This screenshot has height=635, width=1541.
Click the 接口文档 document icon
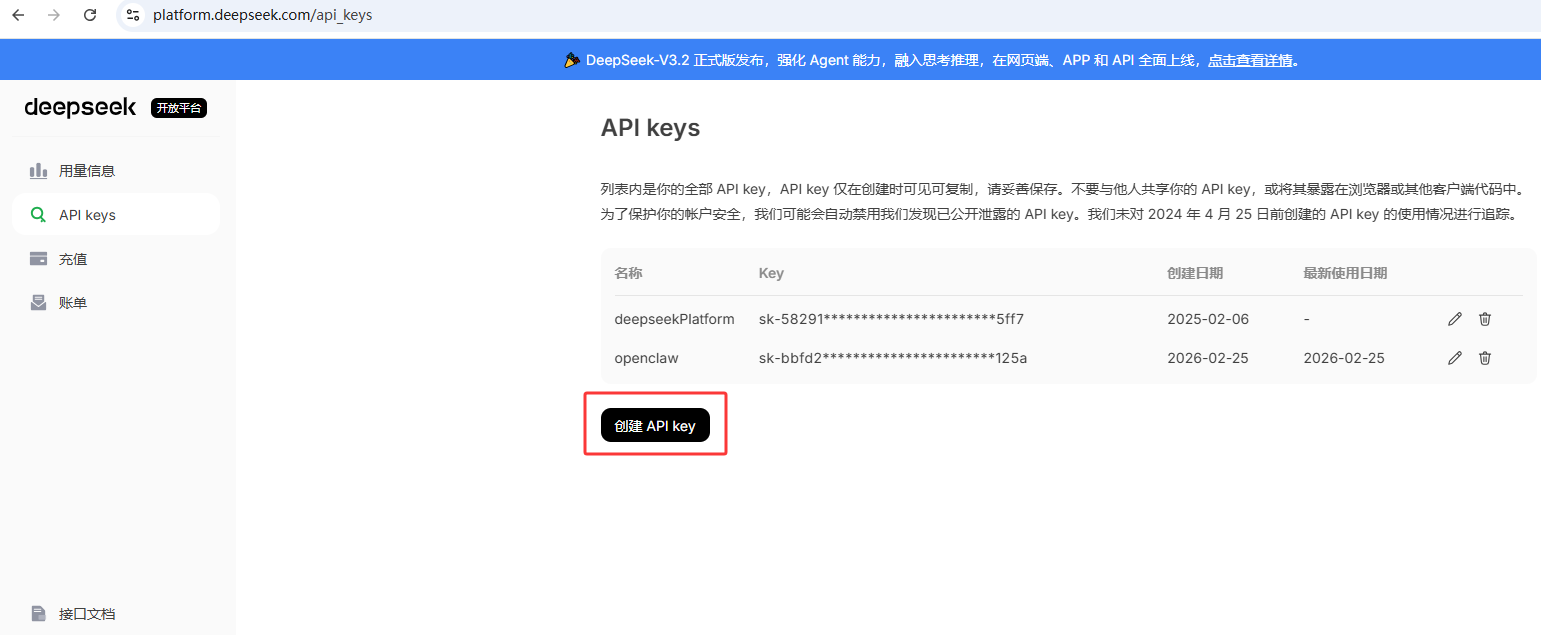coord(39,614)
